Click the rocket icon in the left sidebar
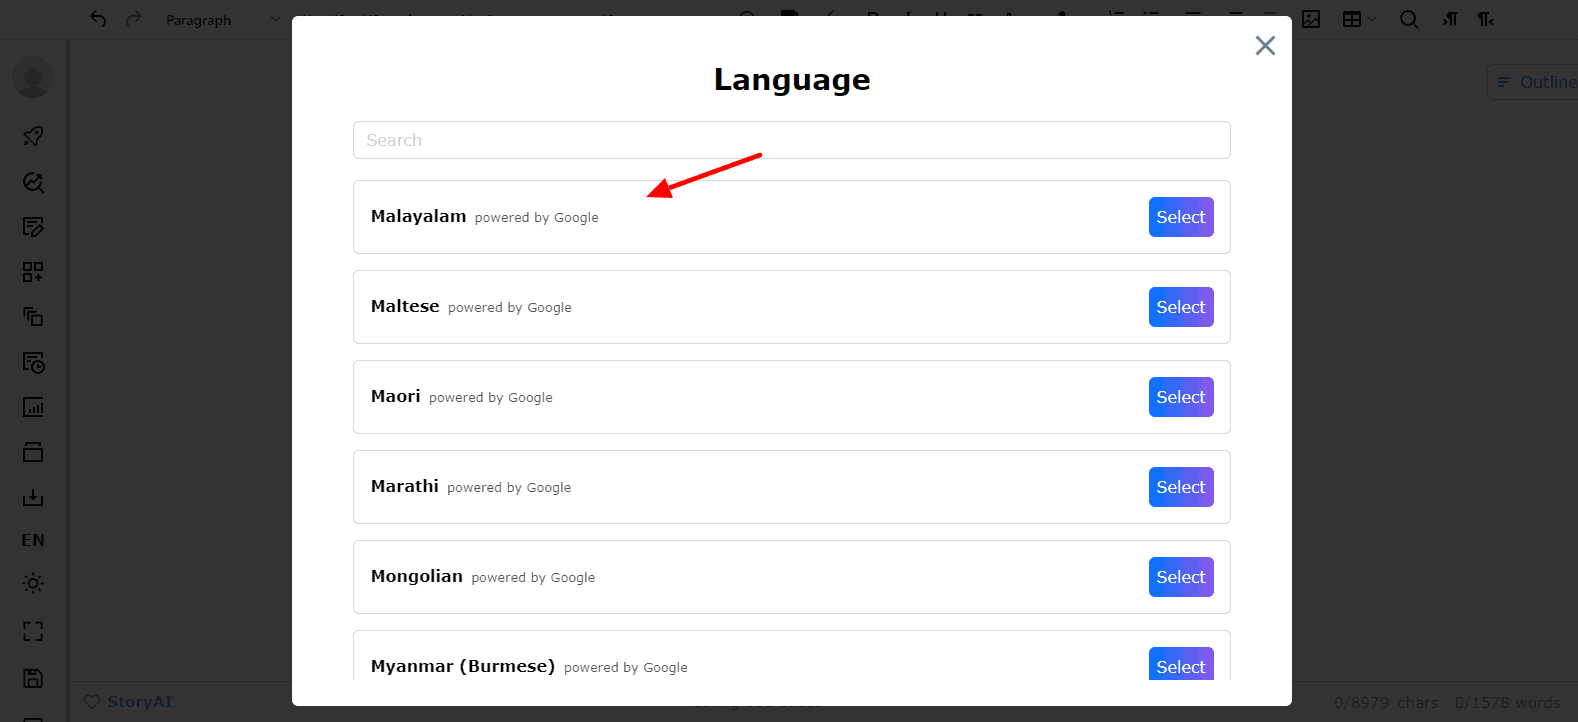Image resolution: width=1578 pixels, height=722 pixels. pyautogui.click(x=33, y=136)
